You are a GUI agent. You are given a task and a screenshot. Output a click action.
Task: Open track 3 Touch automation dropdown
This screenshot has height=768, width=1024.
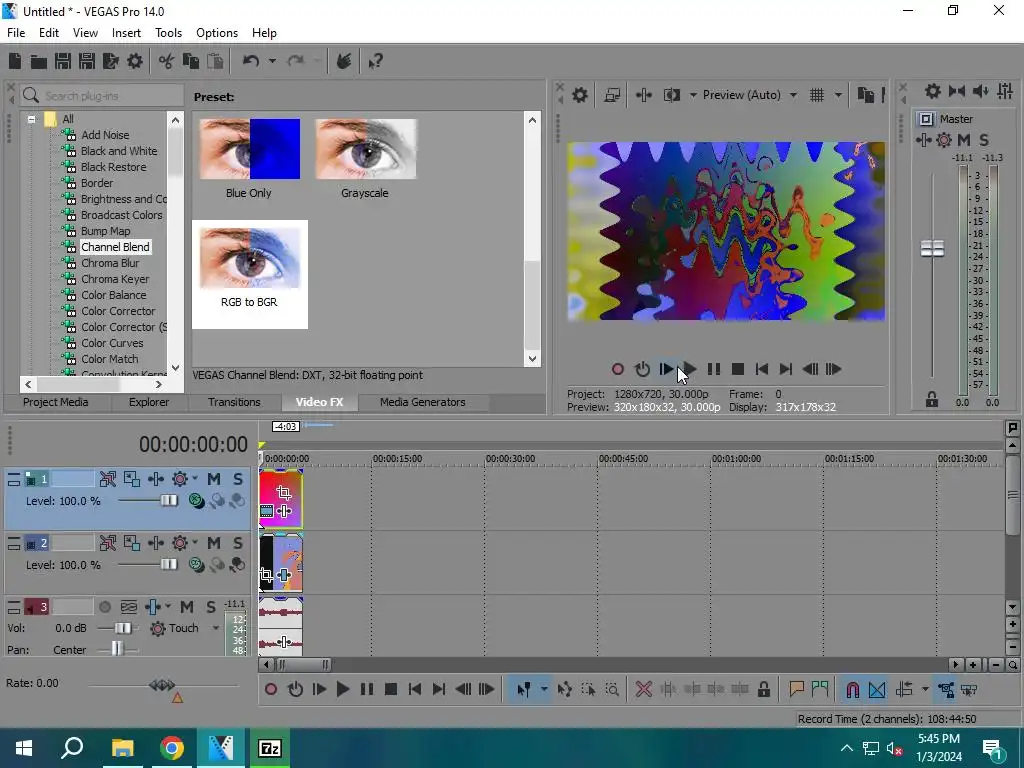216,628
